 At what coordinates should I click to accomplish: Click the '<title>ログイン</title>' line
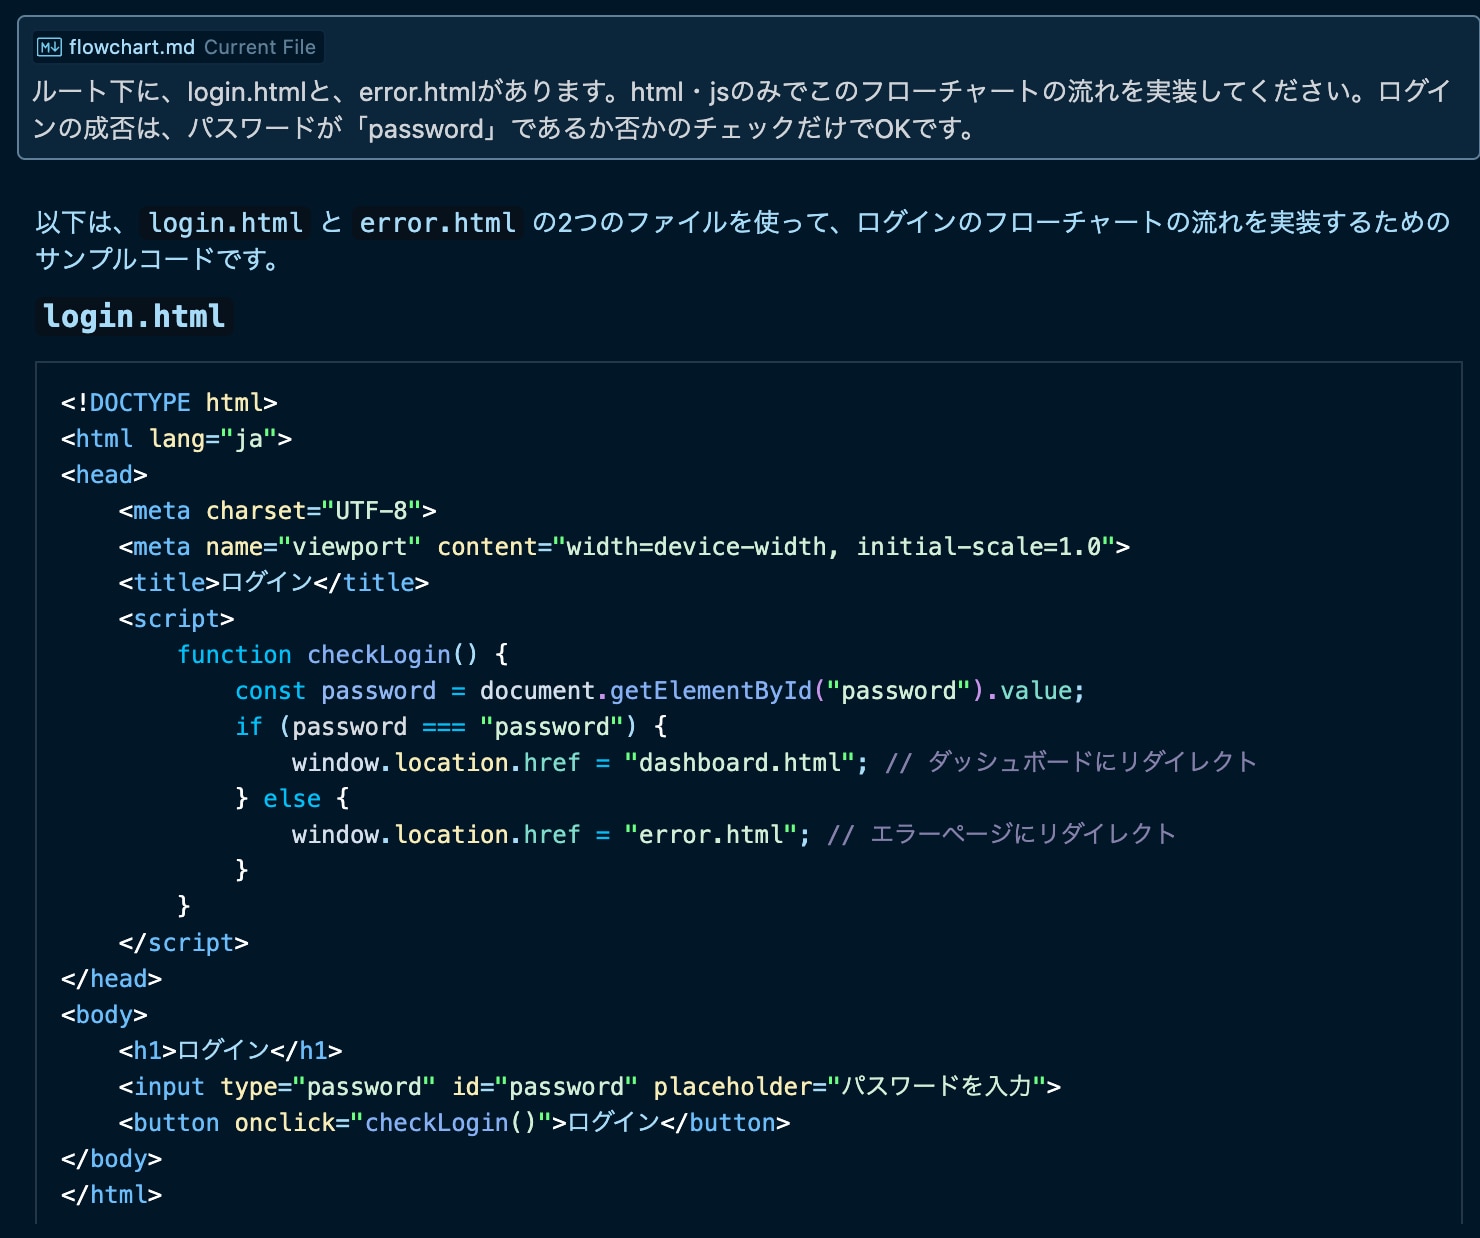click(x=274, y=582)
